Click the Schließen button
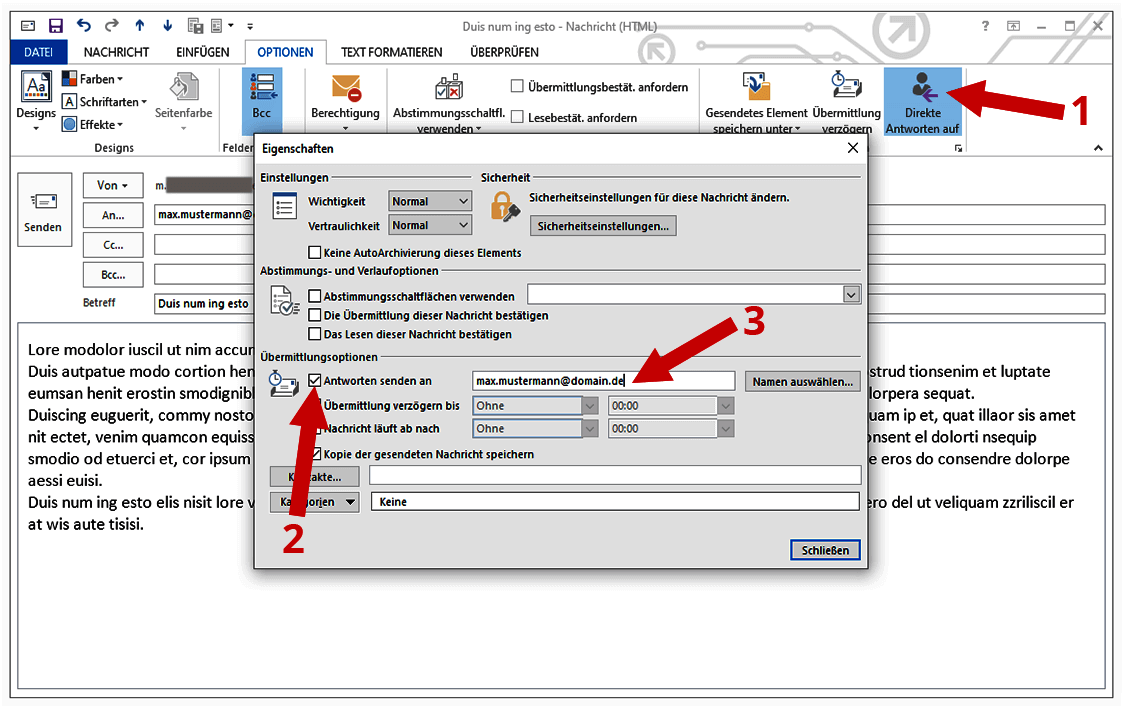The width and height of the screenshot is (1122, 710). click(825, 549)
